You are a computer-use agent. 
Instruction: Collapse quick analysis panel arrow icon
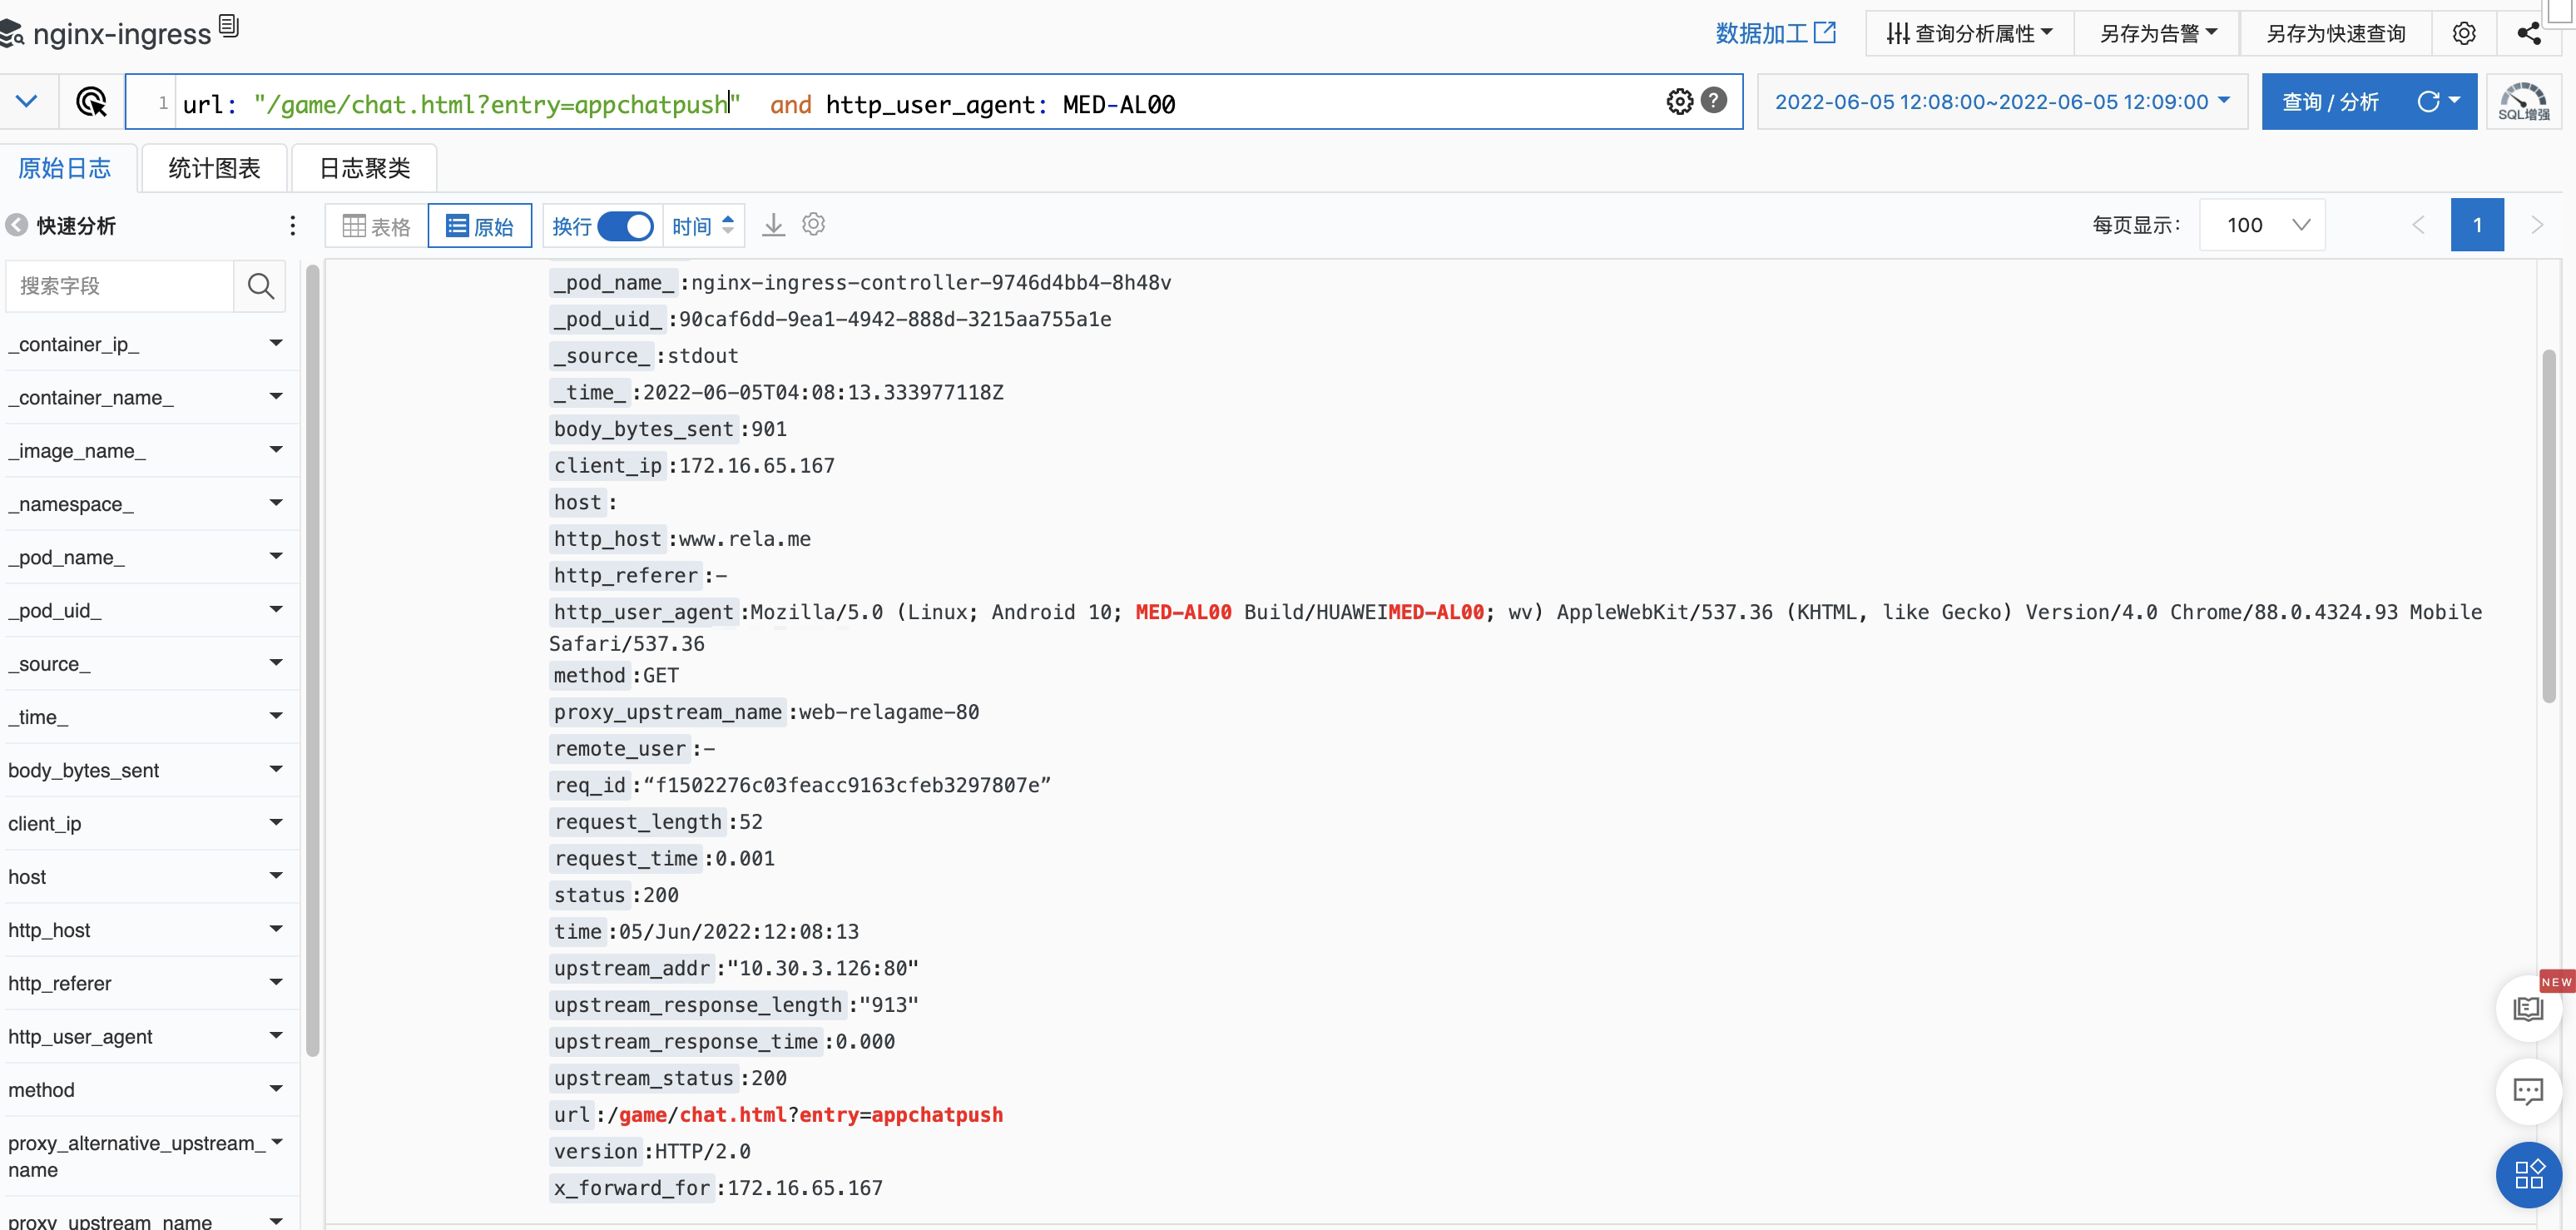click(17, 225)
